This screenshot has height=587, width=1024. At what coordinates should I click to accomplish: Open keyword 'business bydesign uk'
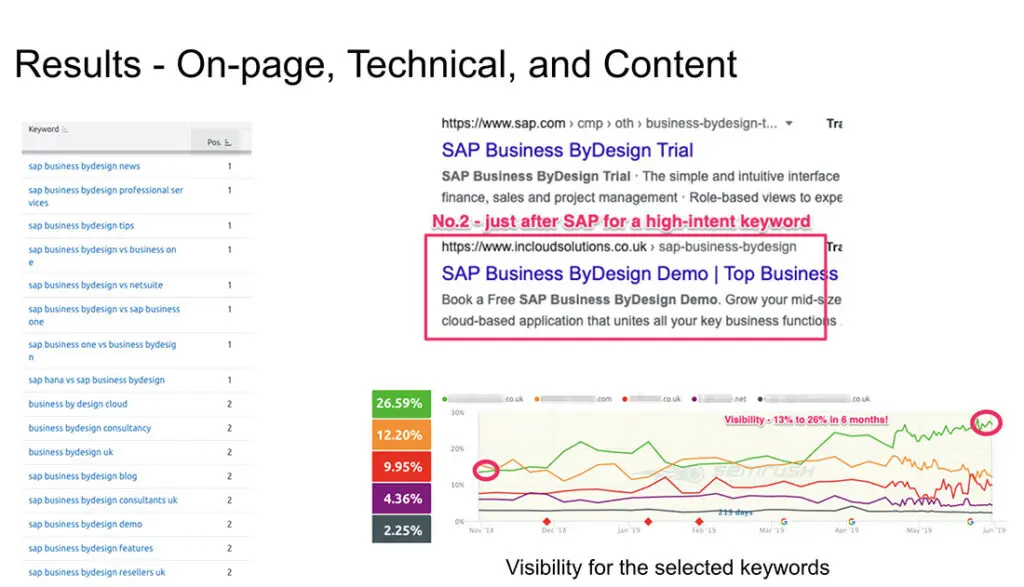pyautogui.click(x=71, y=452)
